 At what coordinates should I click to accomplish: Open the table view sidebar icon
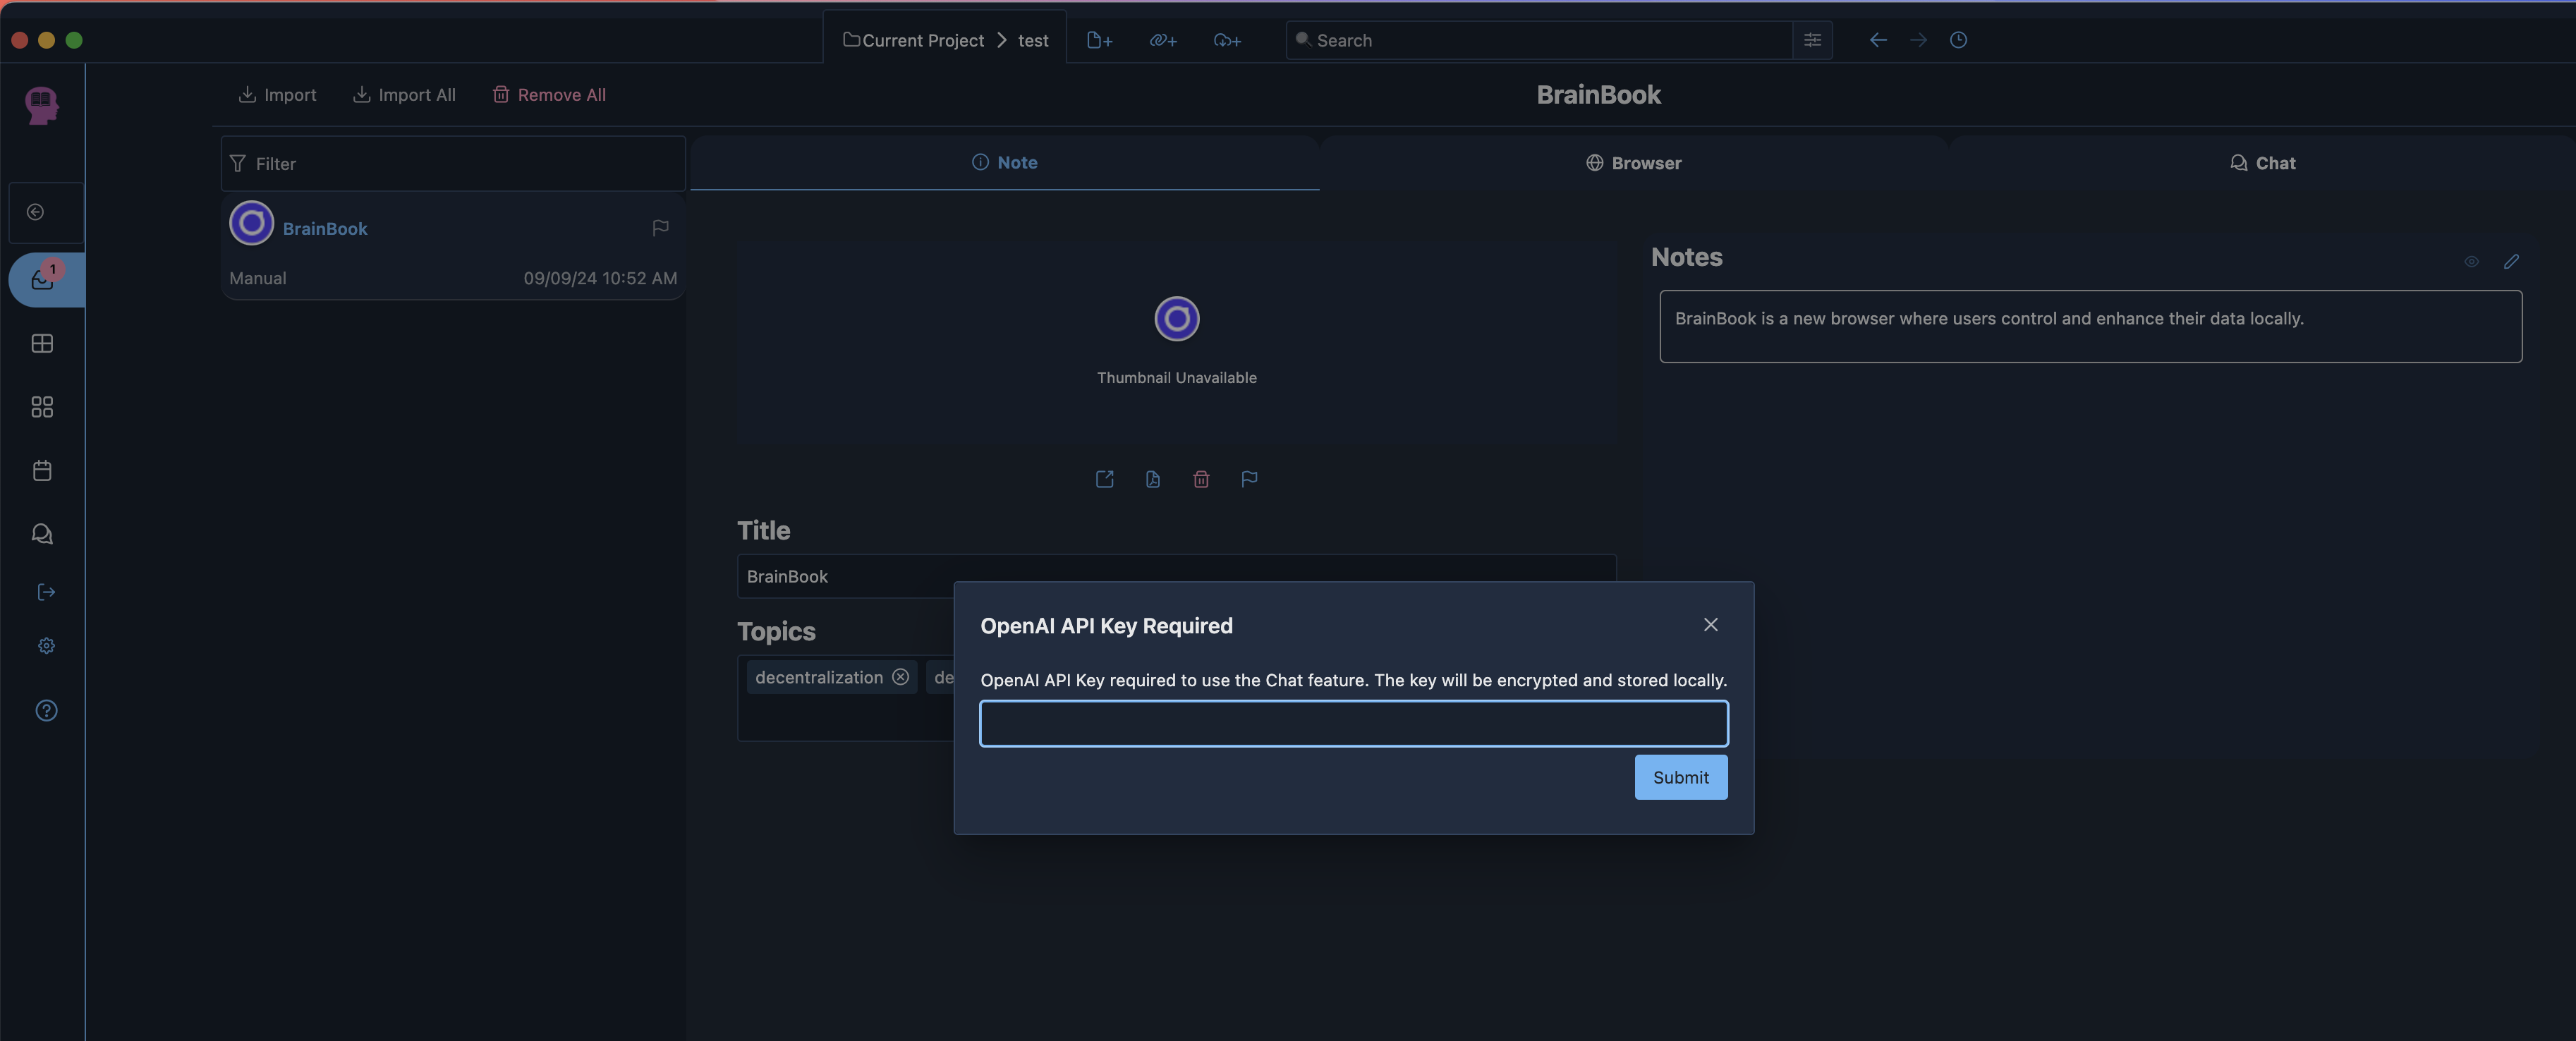coord(42,343)
